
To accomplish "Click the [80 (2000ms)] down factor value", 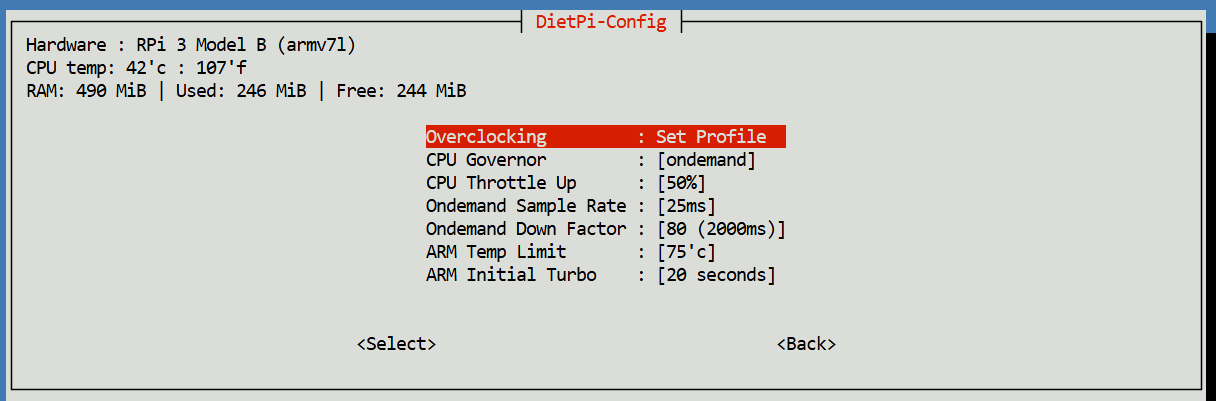I will [721, 229].
